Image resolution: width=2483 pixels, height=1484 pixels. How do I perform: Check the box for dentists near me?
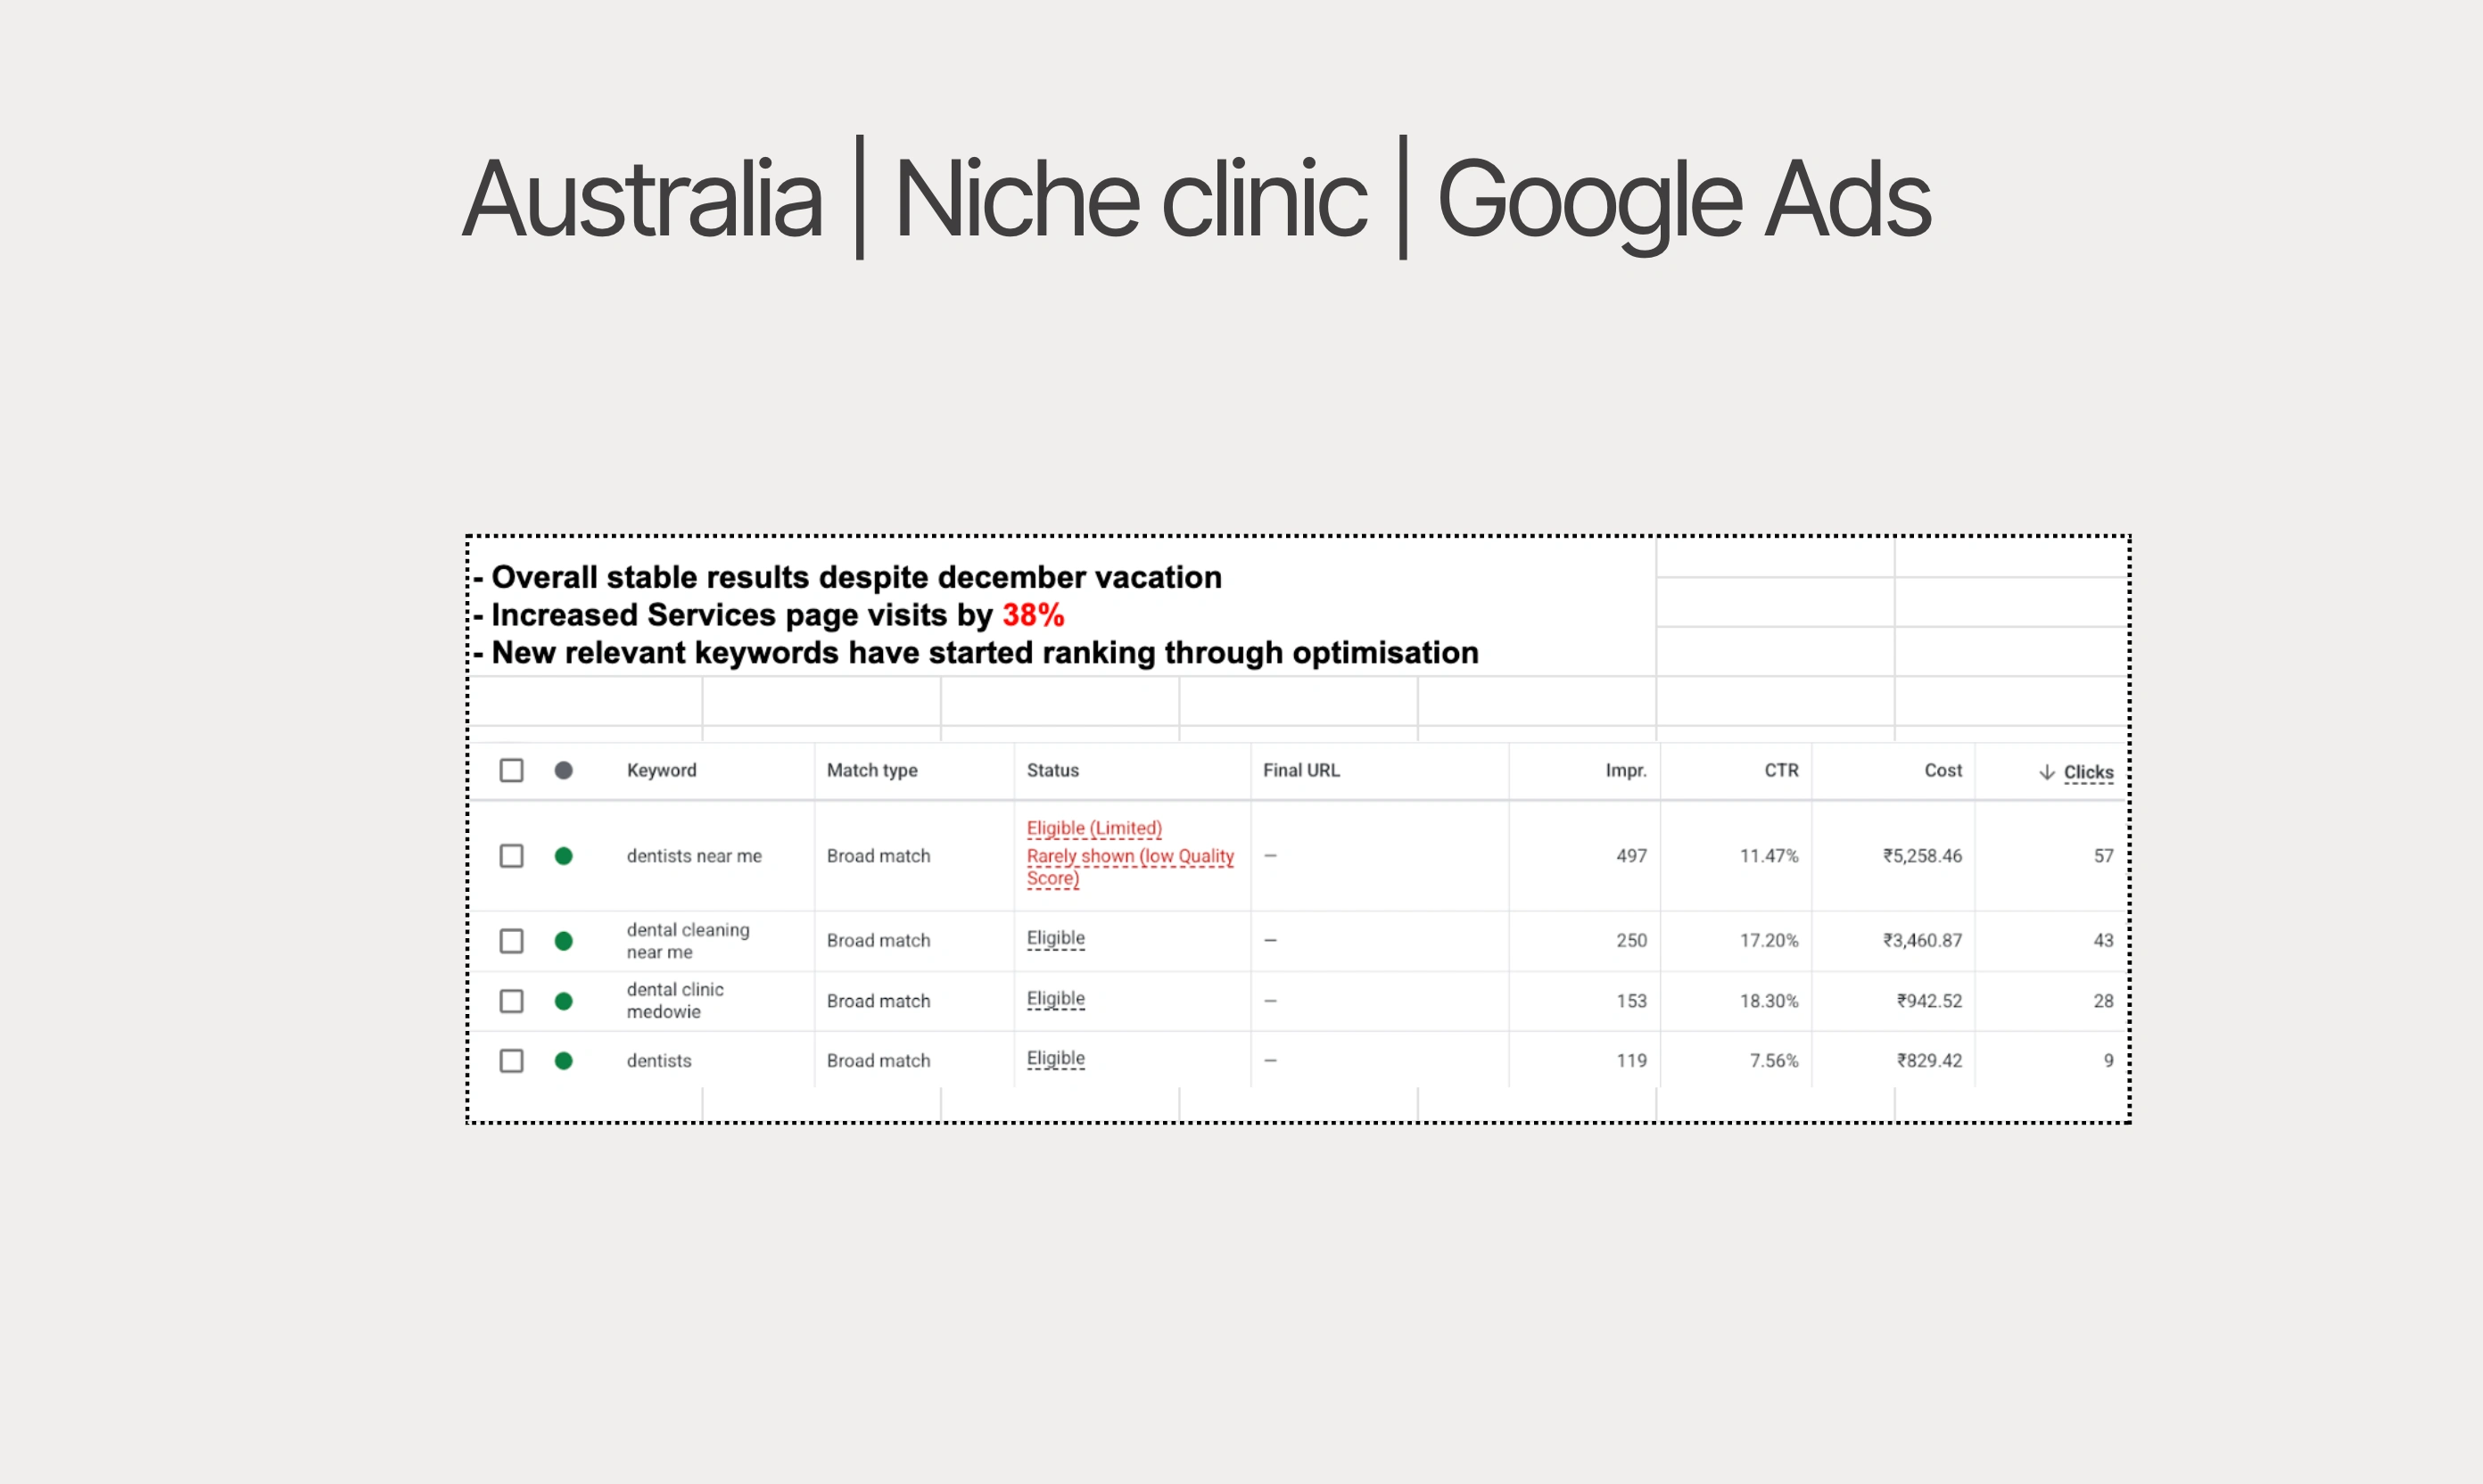tap(511, 856)
